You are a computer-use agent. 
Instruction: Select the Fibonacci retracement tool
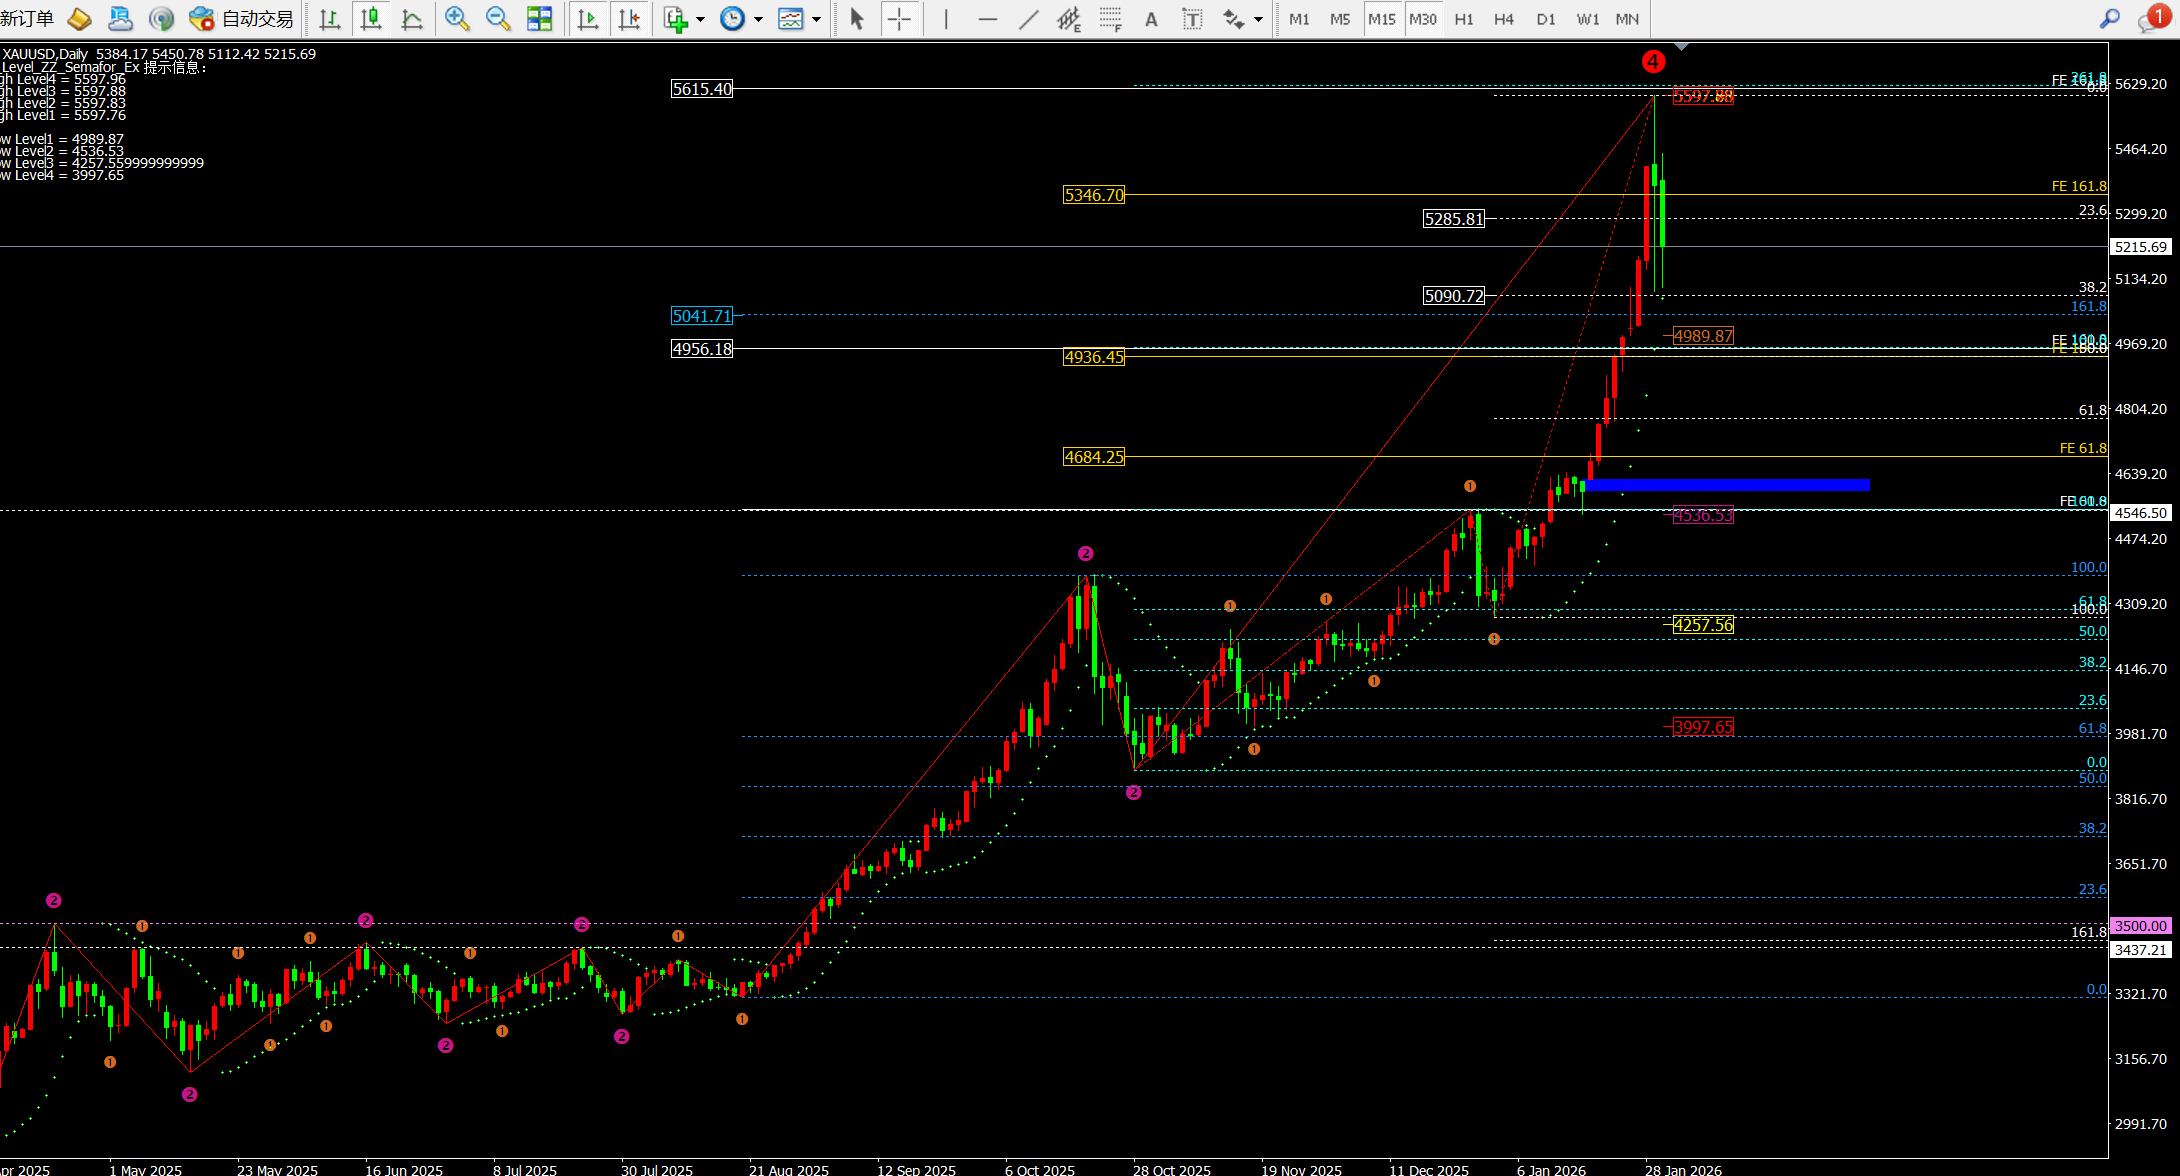(x=1109, y=19)
